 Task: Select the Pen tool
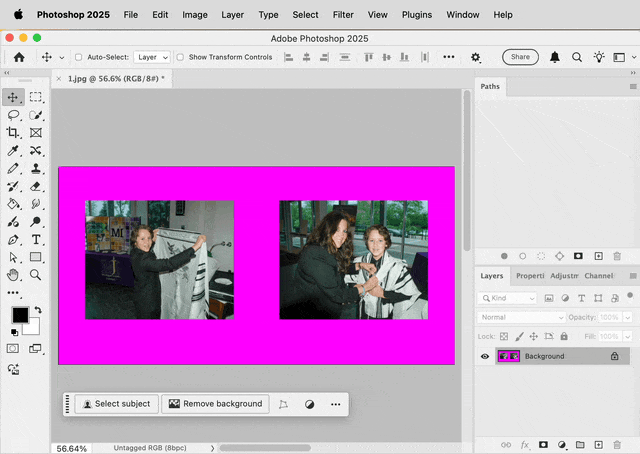(x=13, y=239)
